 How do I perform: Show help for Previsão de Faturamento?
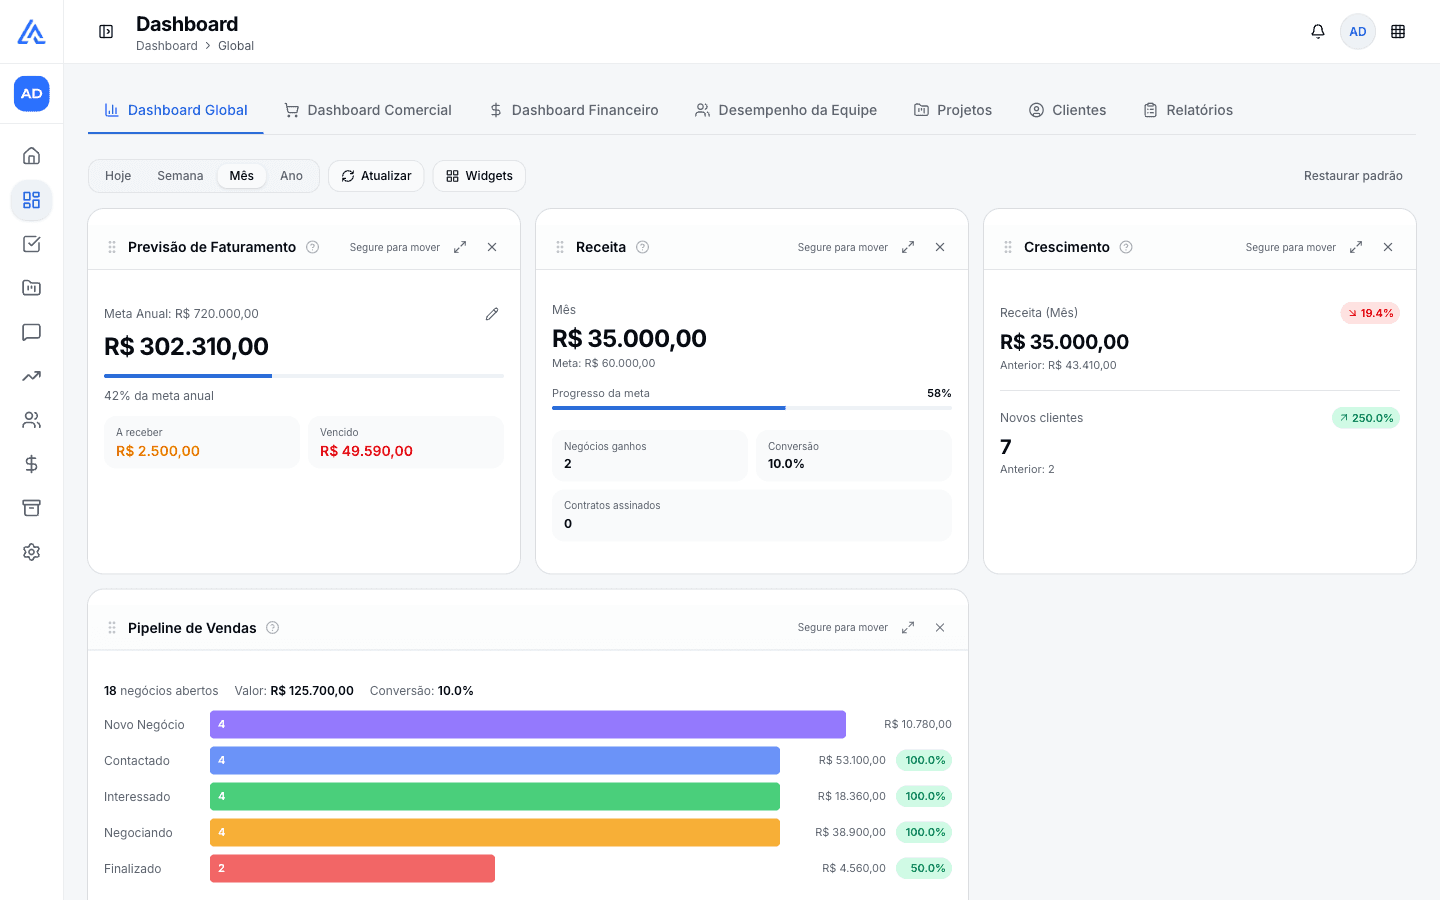point(313,247)
